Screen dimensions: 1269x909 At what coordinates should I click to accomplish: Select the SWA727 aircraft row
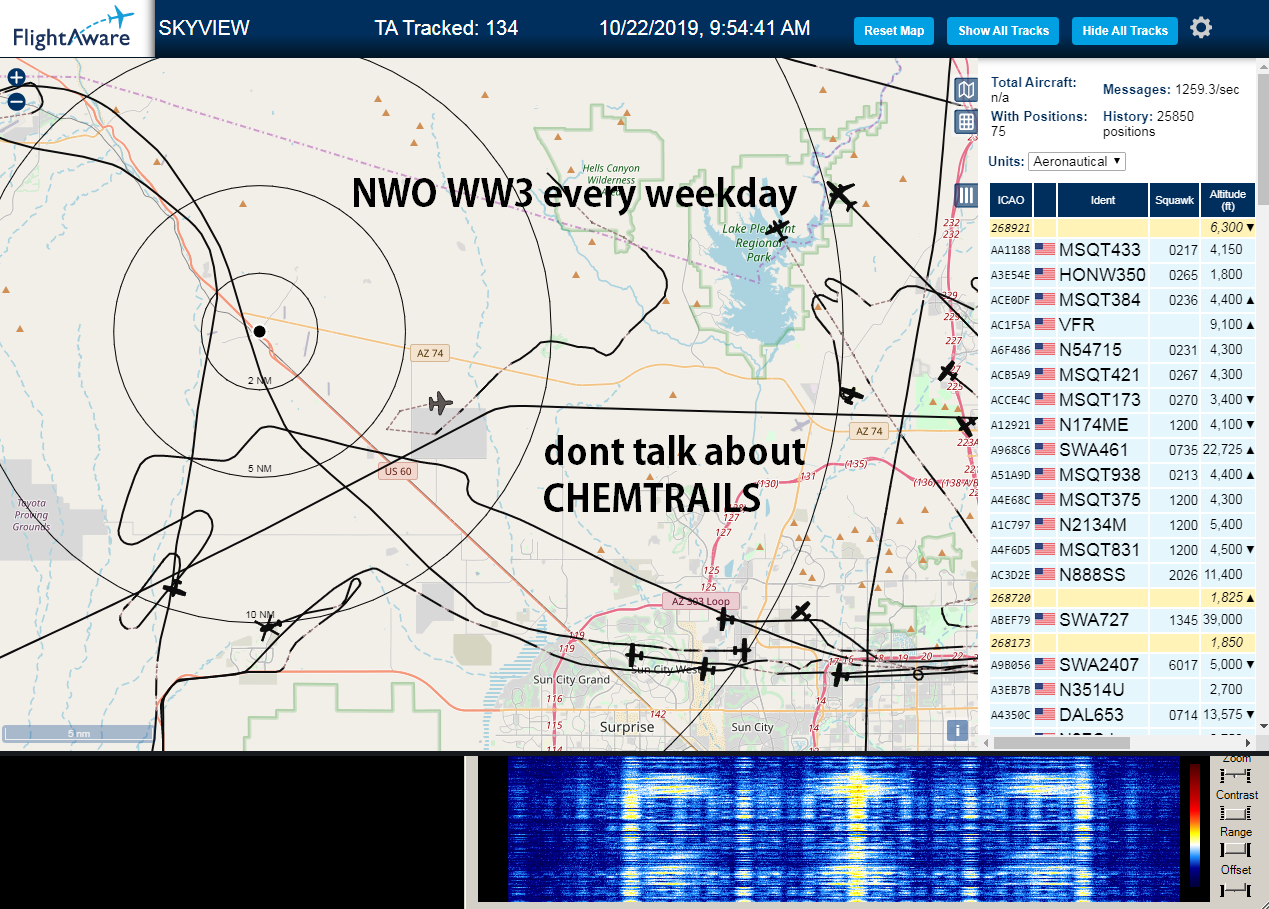tap(1122, 620)
